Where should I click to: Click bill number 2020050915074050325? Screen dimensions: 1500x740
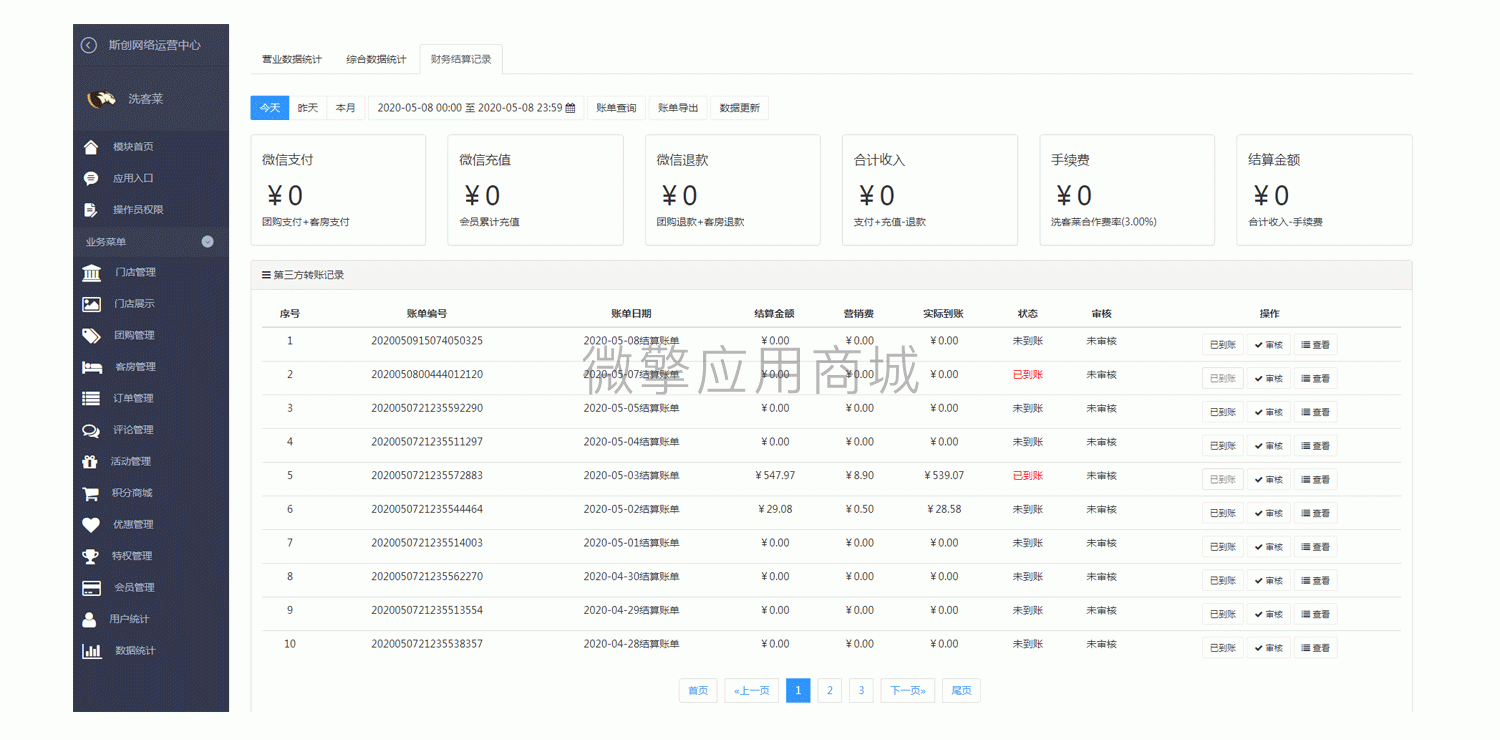[427, 341]
